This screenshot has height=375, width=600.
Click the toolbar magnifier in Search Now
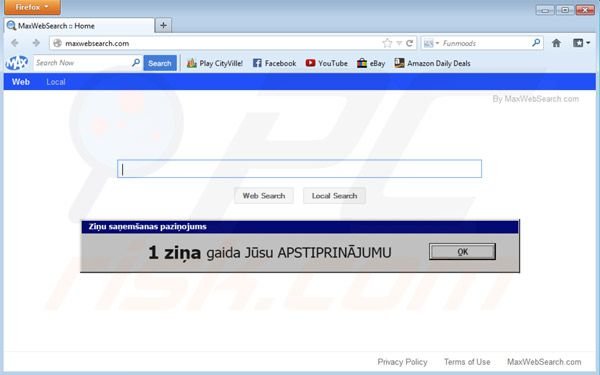pyautogui.click(x=136, y=62)
